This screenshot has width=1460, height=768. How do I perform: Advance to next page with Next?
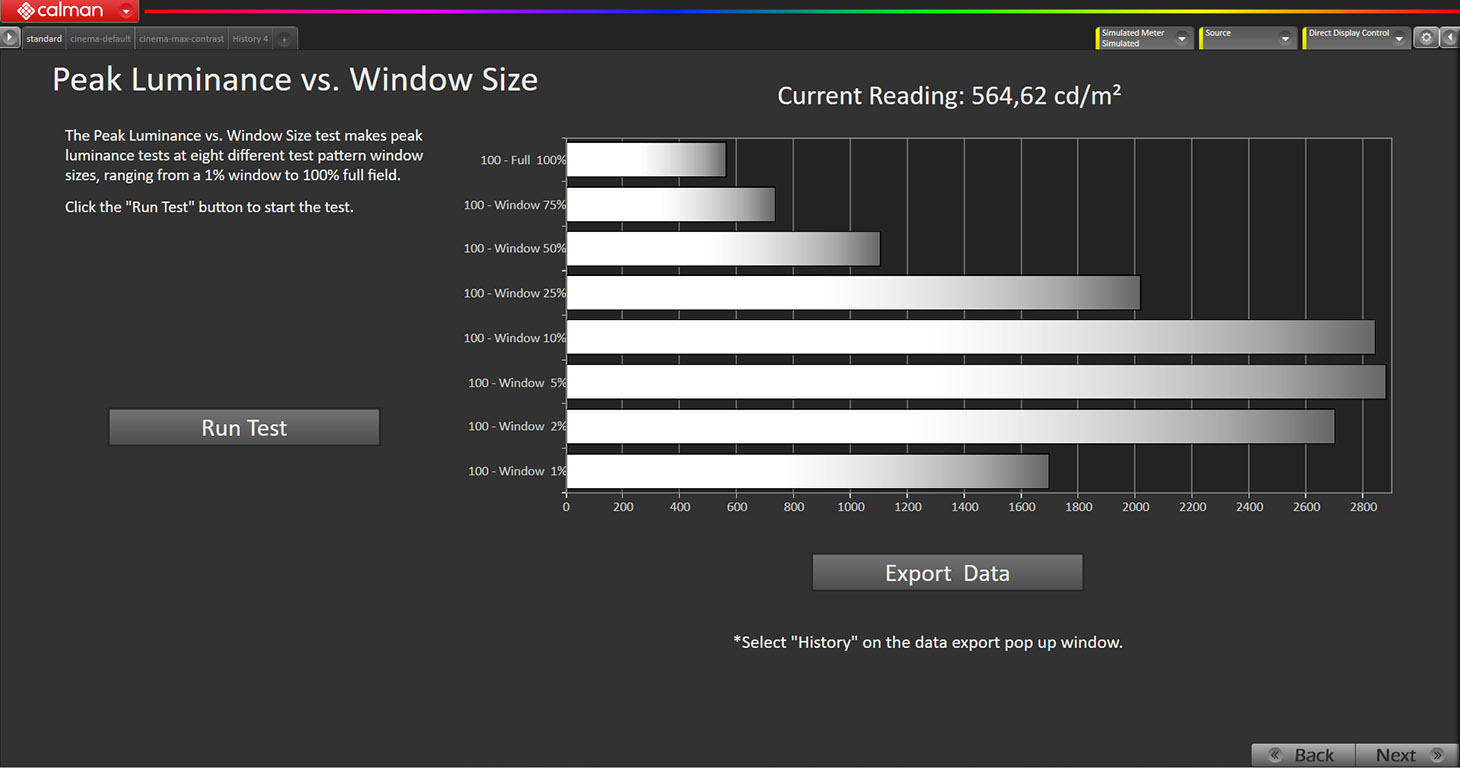(x=1407, y=755)
